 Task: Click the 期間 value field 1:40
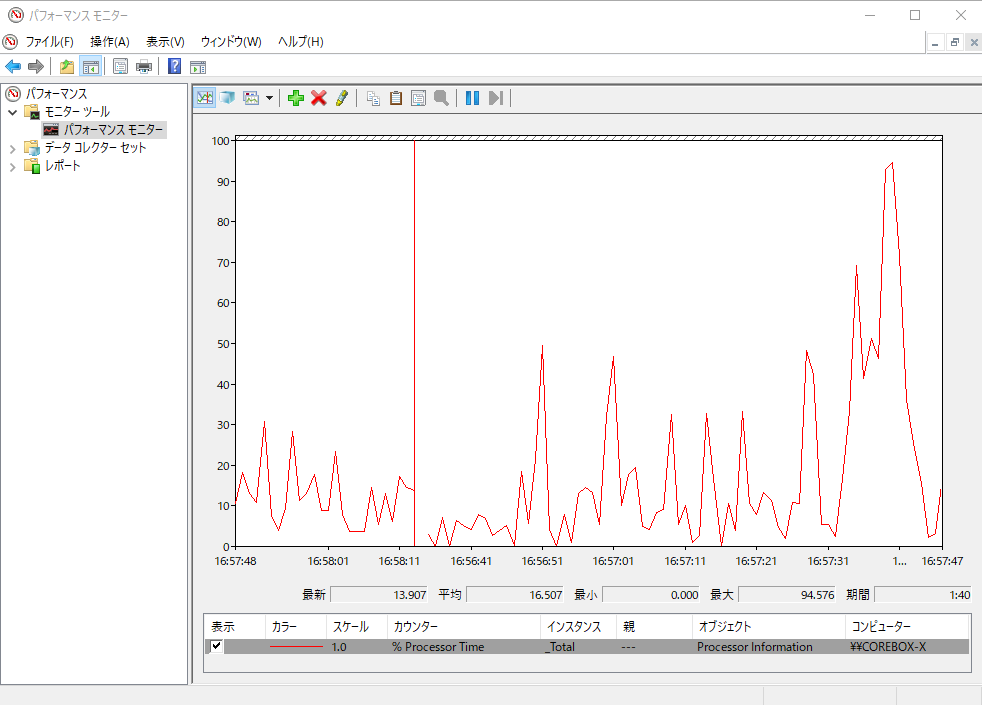point(923,594)
